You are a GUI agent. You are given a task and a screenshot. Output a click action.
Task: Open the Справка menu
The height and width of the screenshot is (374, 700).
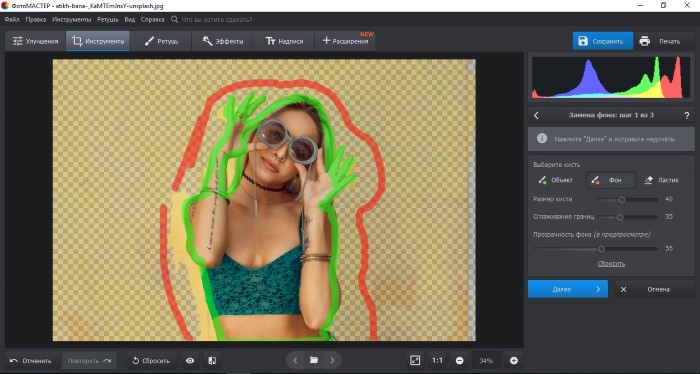(152, 20)
